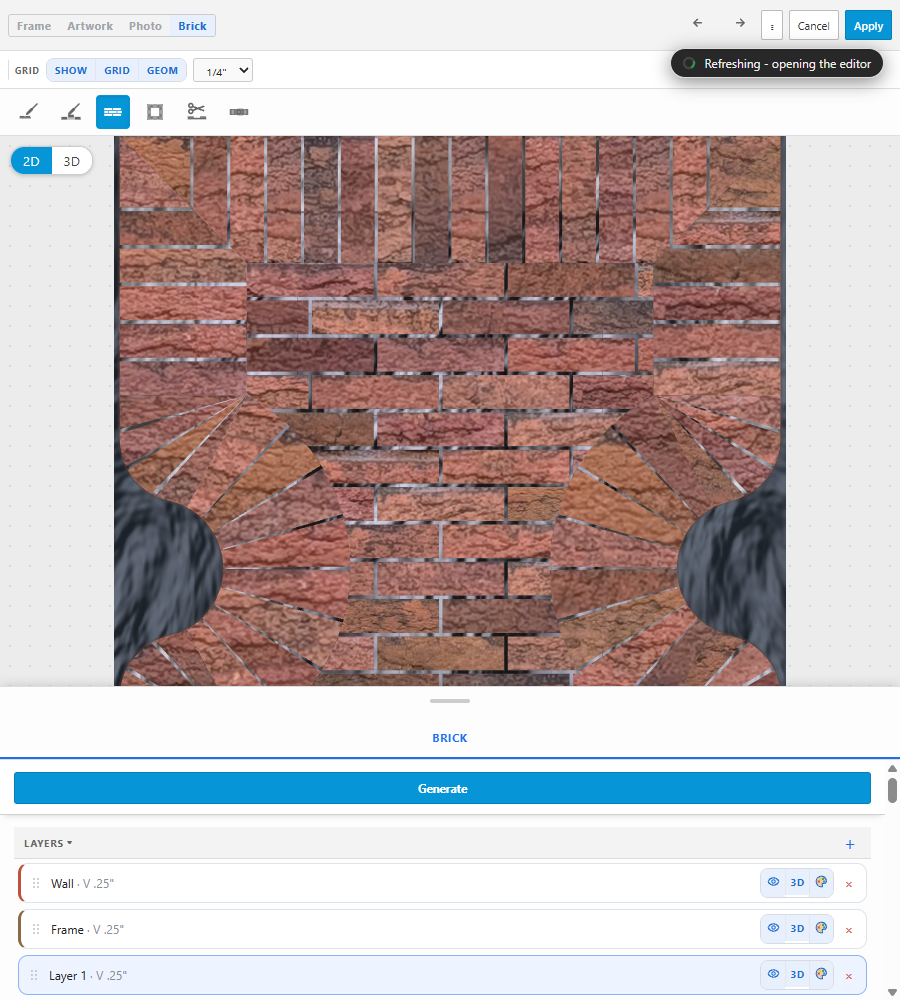The height and width of the screenshot is (1000, 900).
Task: Toggle the GEOM snap option
Action: coord(162,70)
